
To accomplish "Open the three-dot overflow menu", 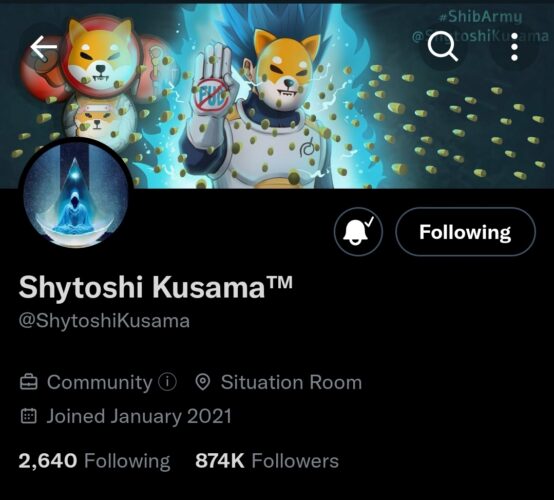I will tap(515, 47).
